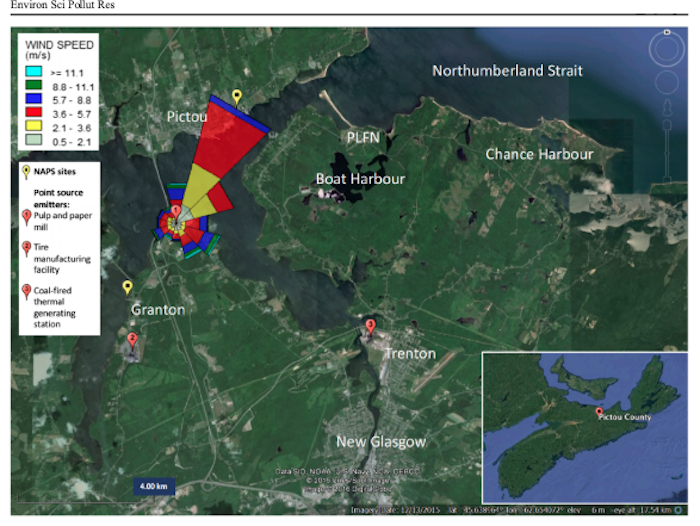This screenshot has width=700, height=526.
Task: Click the yellow 2.1 - 3.6 legend swatch
Action: [32, 128]
